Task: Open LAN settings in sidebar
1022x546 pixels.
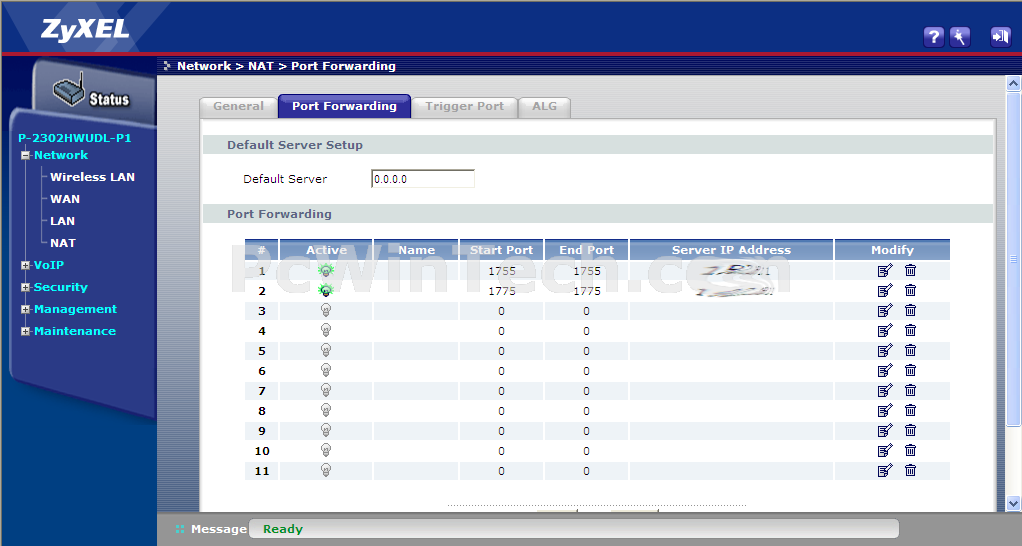Action: coord(63,222)
